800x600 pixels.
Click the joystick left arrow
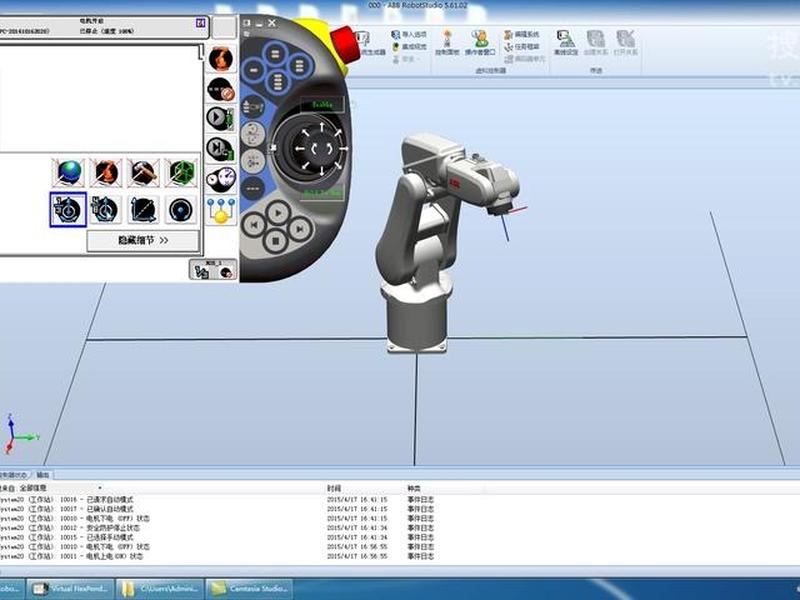[x=299, y=149]
